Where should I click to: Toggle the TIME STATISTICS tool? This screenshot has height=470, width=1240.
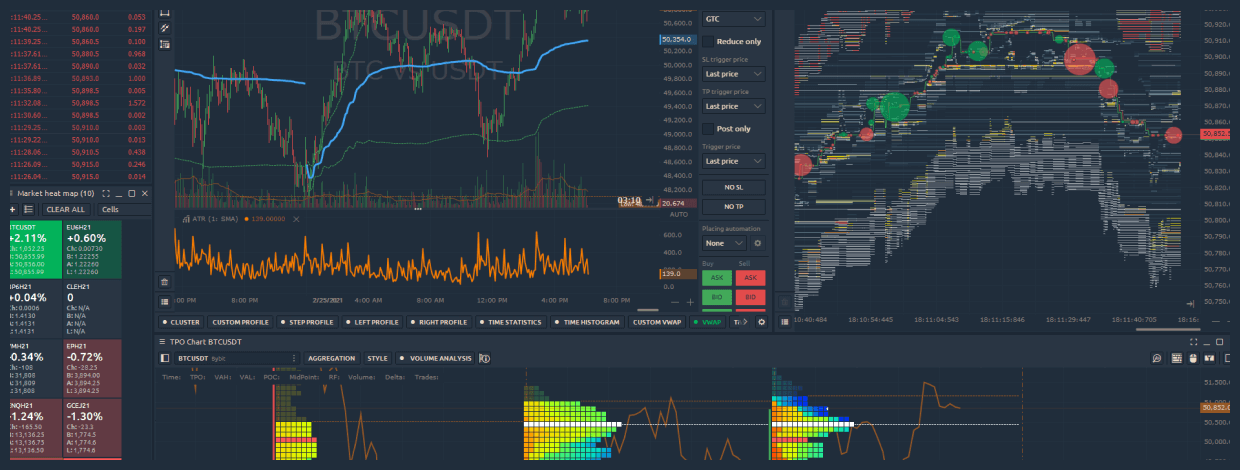point(510,322)
